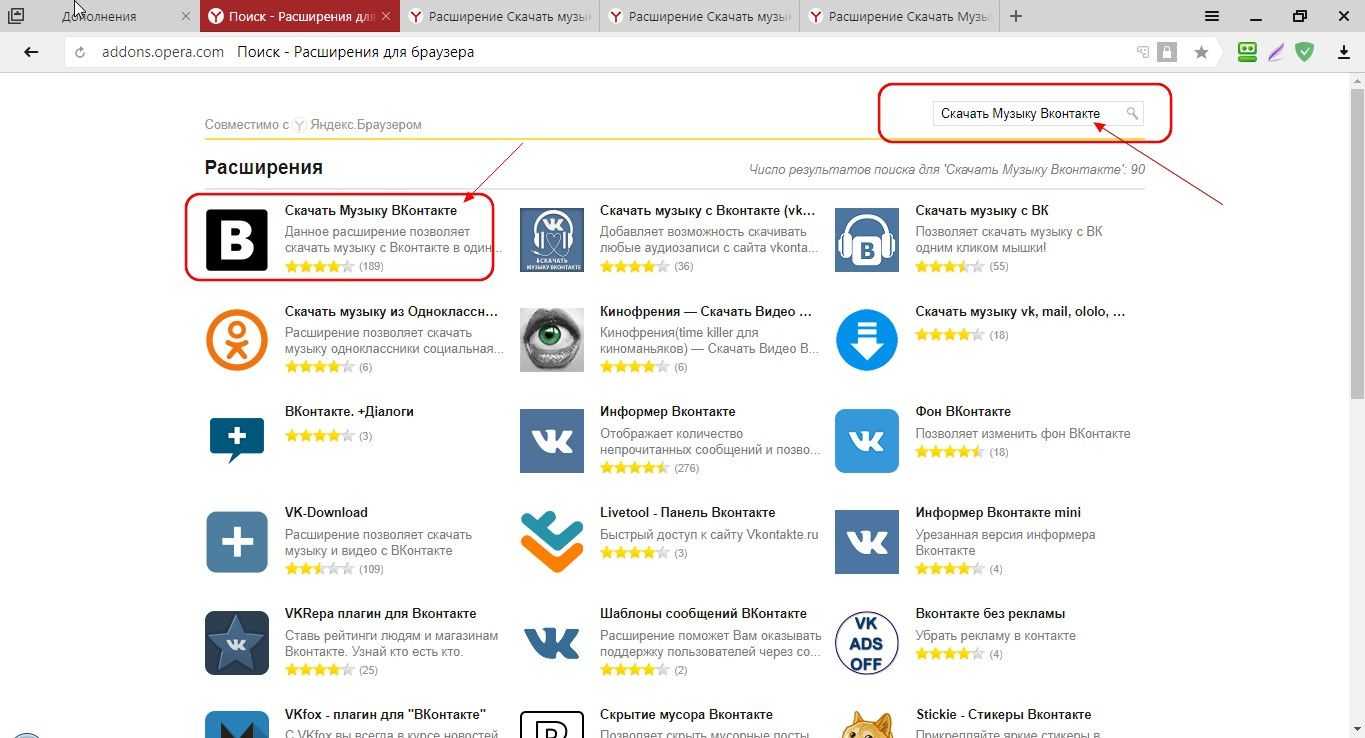1365x738 pixels.
Task: Click the green robot extension icon
Action: 1247,52
